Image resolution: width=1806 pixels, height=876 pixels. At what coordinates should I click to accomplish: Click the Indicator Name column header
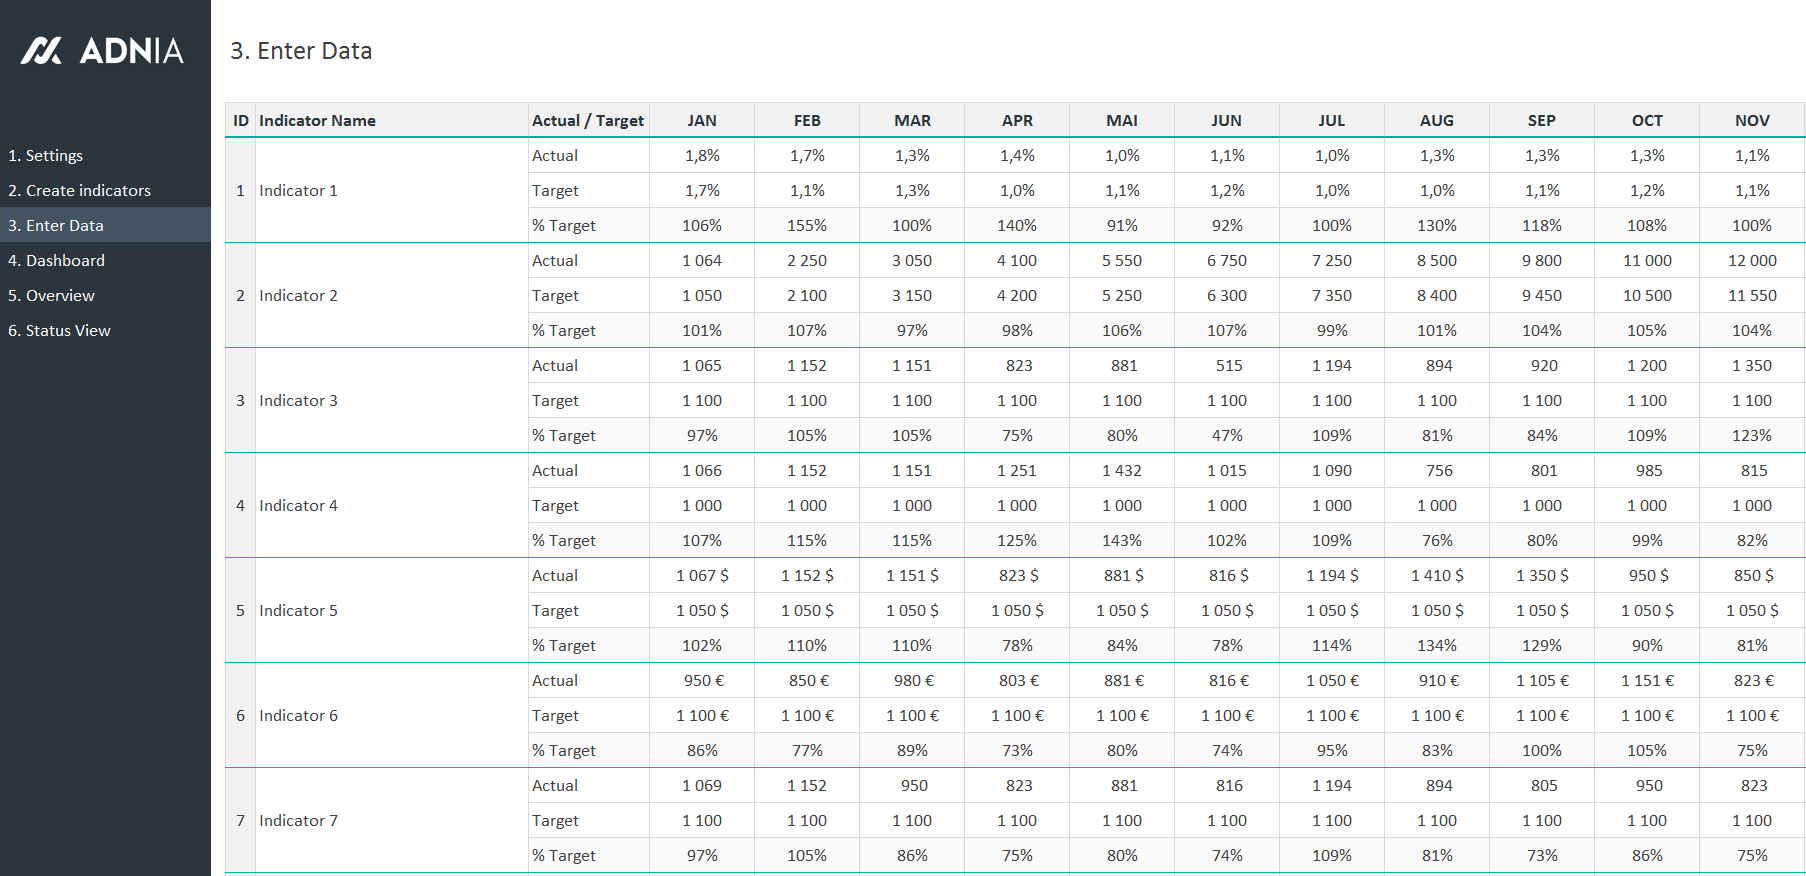318,121
